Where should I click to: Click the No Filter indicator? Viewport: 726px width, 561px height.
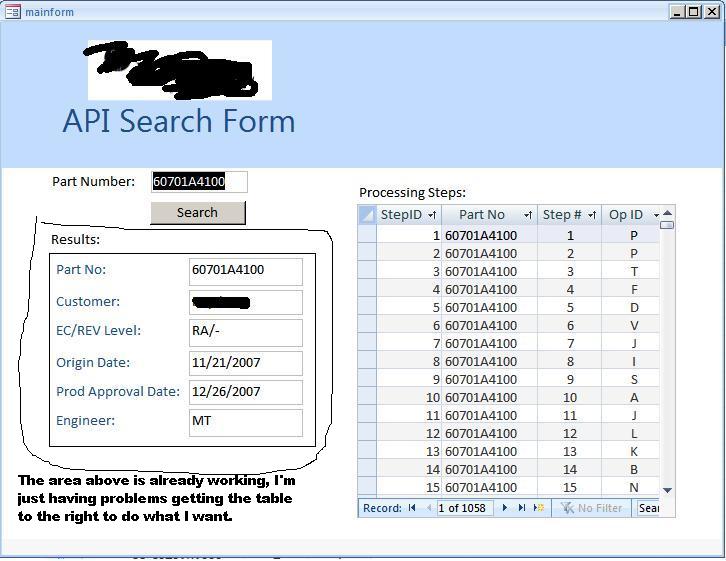click(x=591, y=508)
